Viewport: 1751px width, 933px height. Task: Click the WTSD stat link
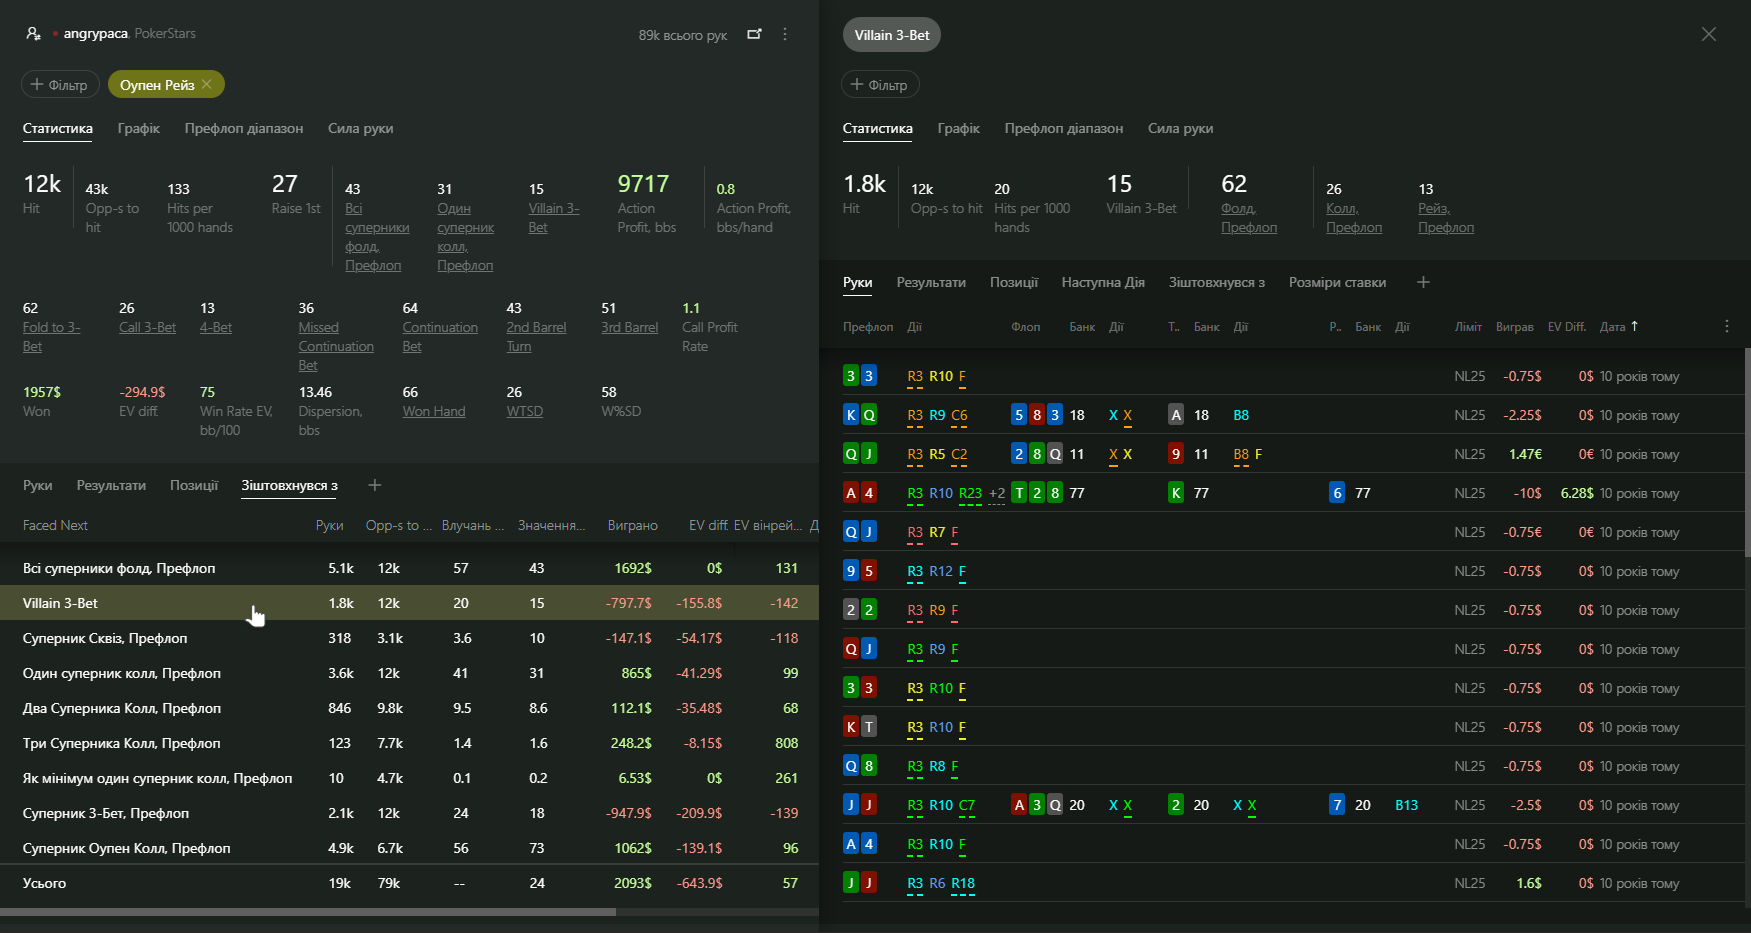(x=525, y=411)
